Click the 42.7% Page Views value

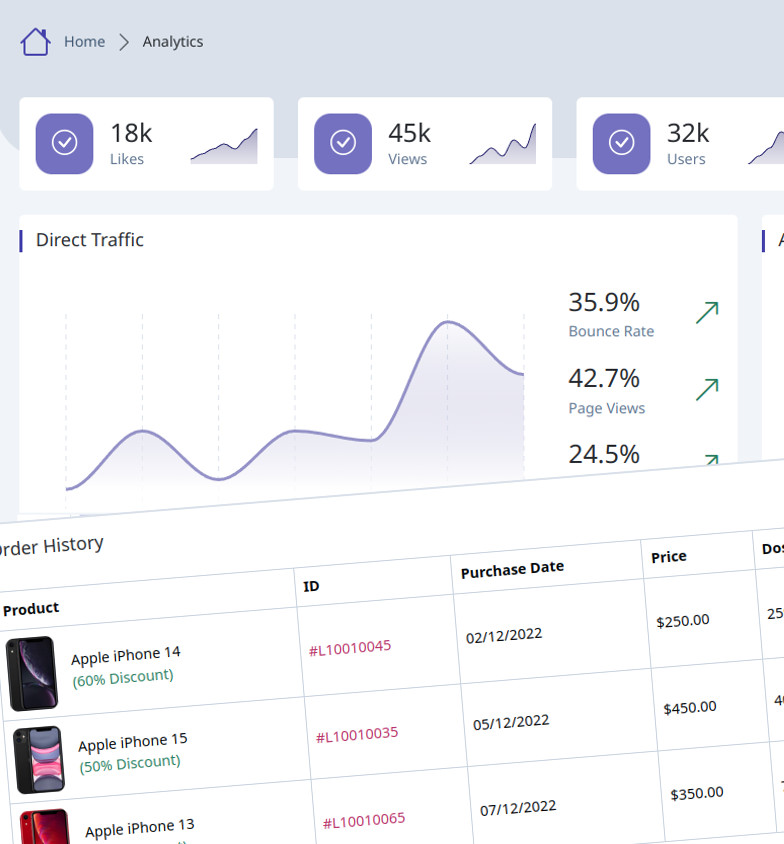pyautogui.click(x=604, y=378)
